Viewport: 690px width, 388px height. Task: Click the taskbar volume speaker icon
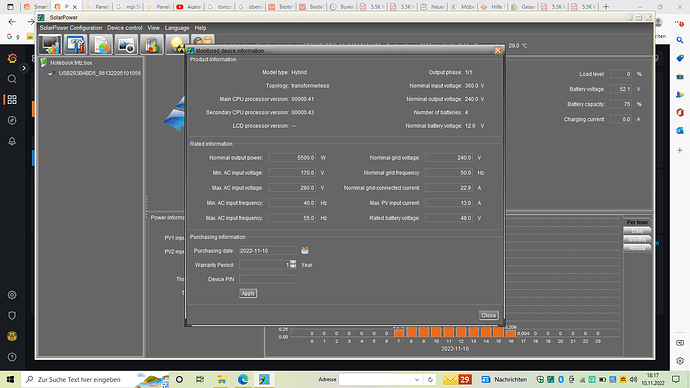[633, 379]
